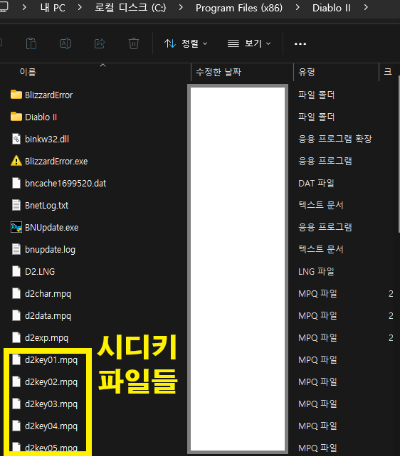
Task: Click the file name d2char.mpq
Action: pyautogui.click(x=48, y=294)
